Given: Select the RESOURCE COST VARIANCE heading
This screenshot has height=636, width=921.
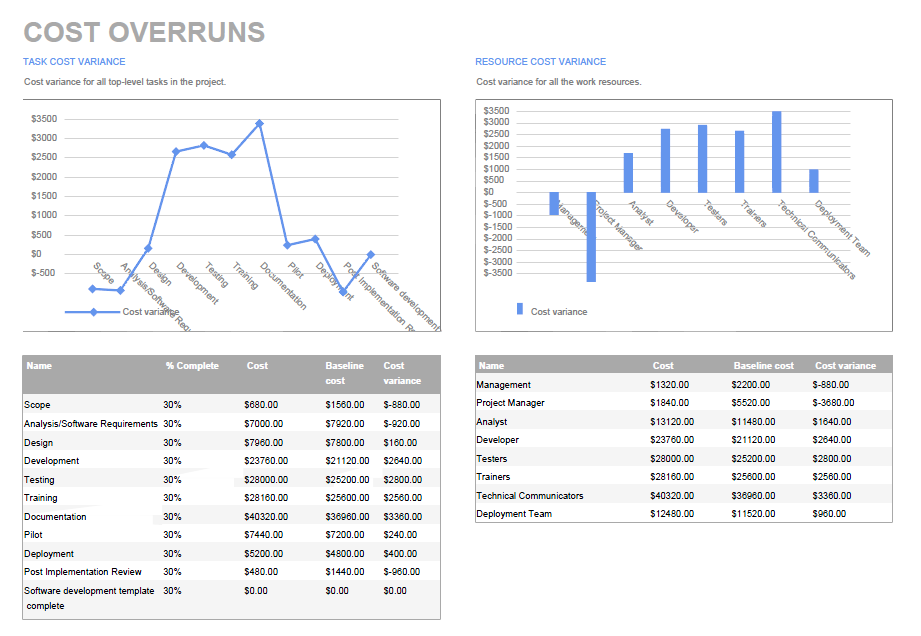Looking at the screenshot, I should (x=540, y=62).
